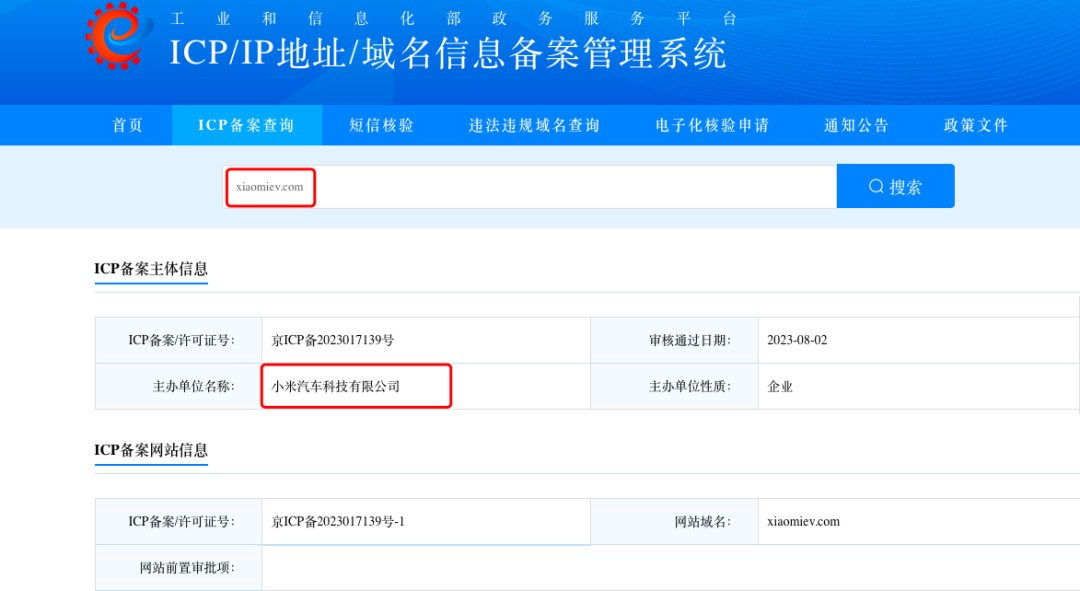Open the 电子化核验申请 tab
Viewport: 1080px width, 591px height.
pos(712,125)
